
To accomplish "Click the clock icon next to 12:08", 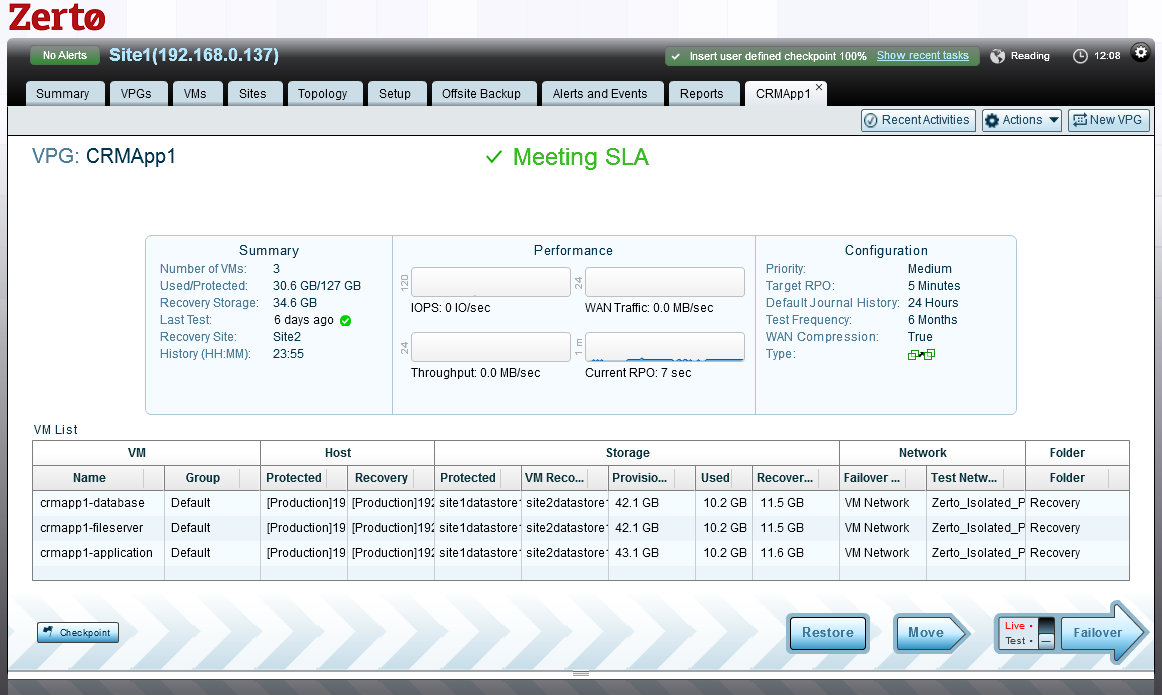I will 1080,56.
